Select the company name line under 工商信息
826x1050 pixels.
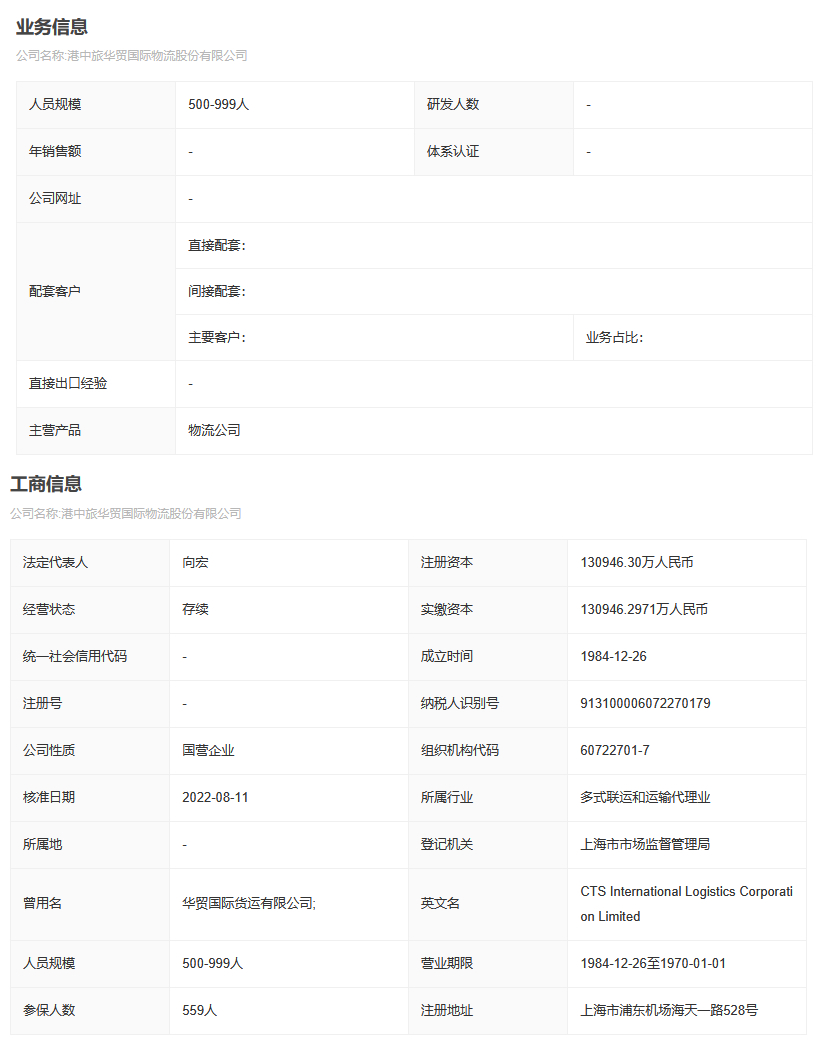[126, 514]
